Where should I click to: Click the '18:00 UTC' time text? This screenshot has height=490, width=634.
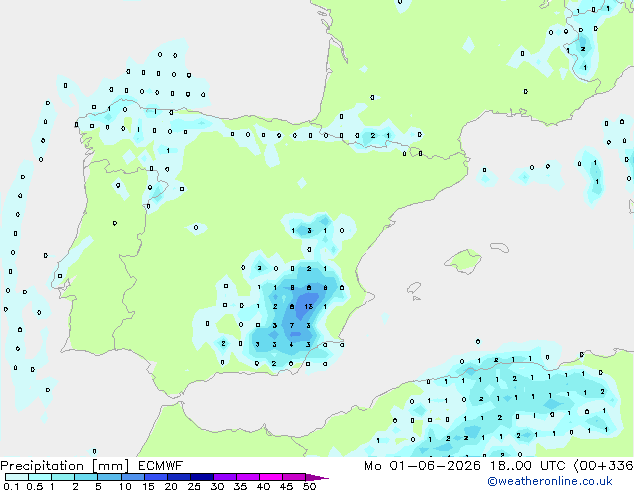coord(528,466)
